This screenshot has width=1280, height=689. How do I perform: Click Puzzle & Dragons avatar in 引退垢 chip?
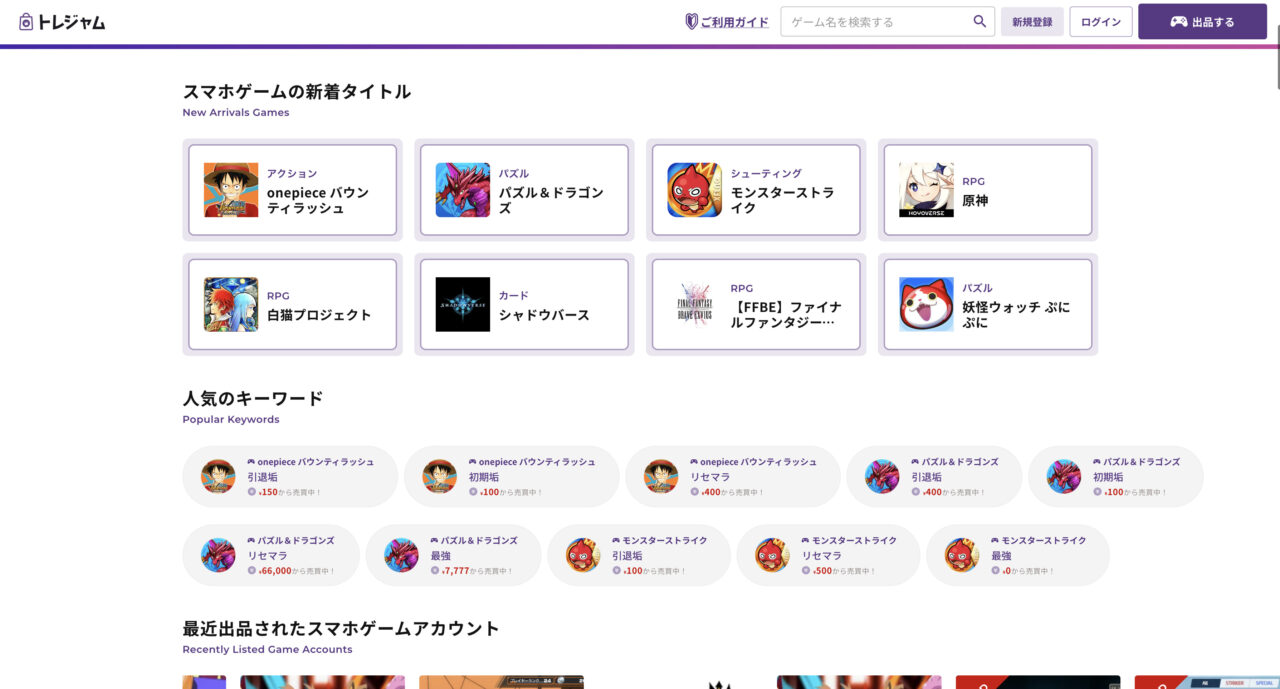click(x=882, y=477)
